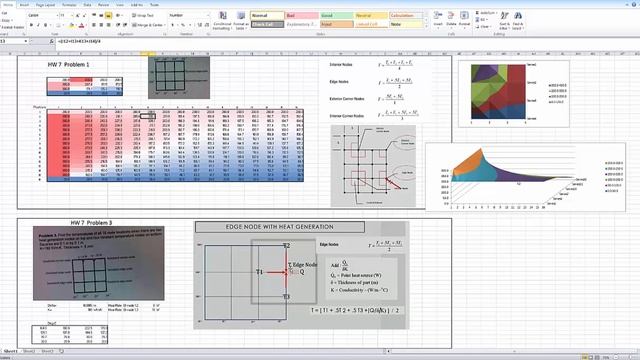Apply the Calculation cell style
Screen dimensions: 640x360
coord(406,16)
